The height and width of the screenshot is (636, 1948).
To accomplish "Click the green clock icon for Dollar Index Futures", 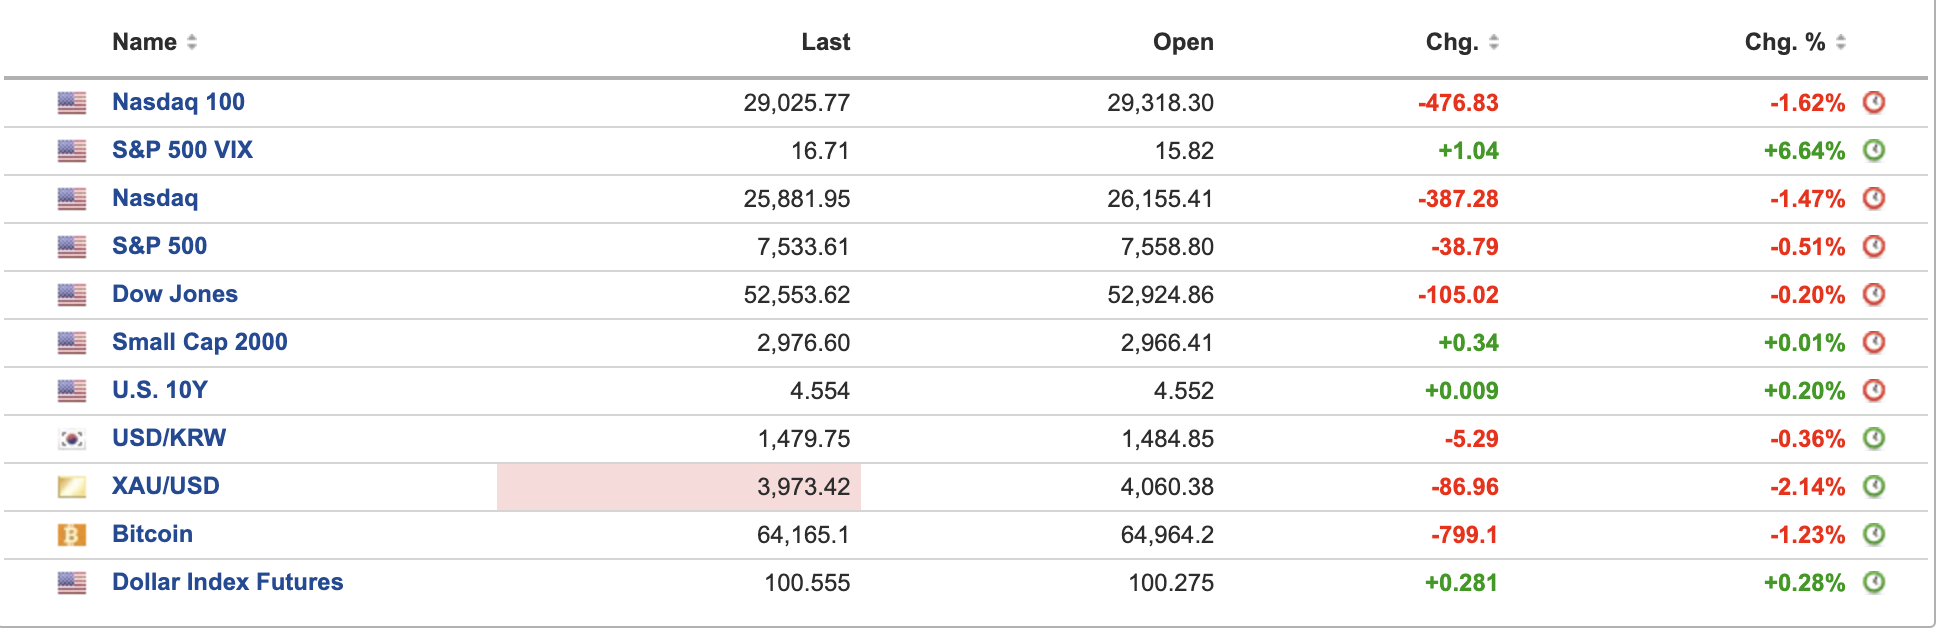I will click(x=1874, y=582).
